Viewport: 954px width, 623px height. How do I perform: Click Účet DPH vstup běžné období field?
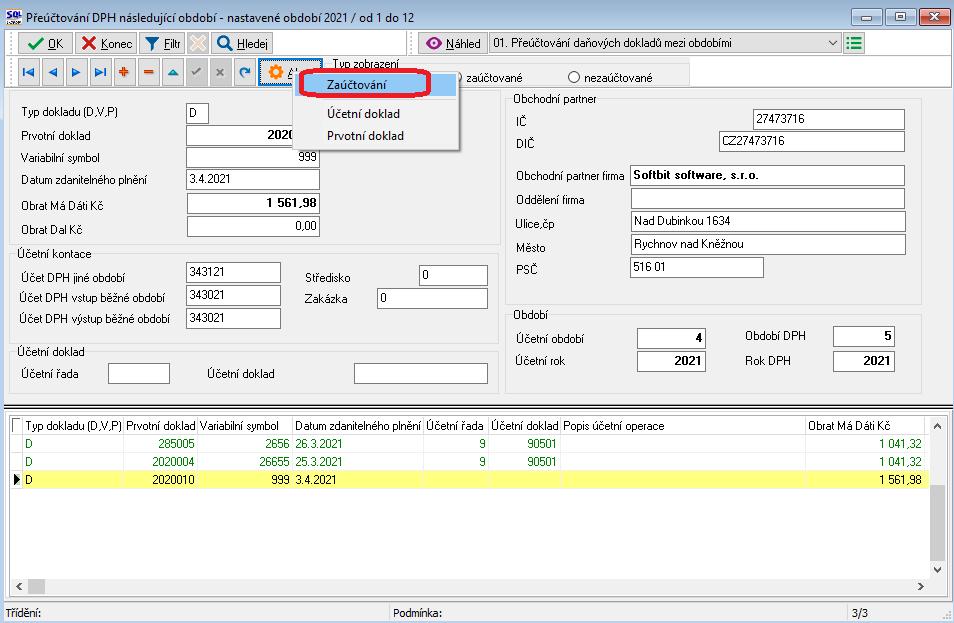coord(233,296)
